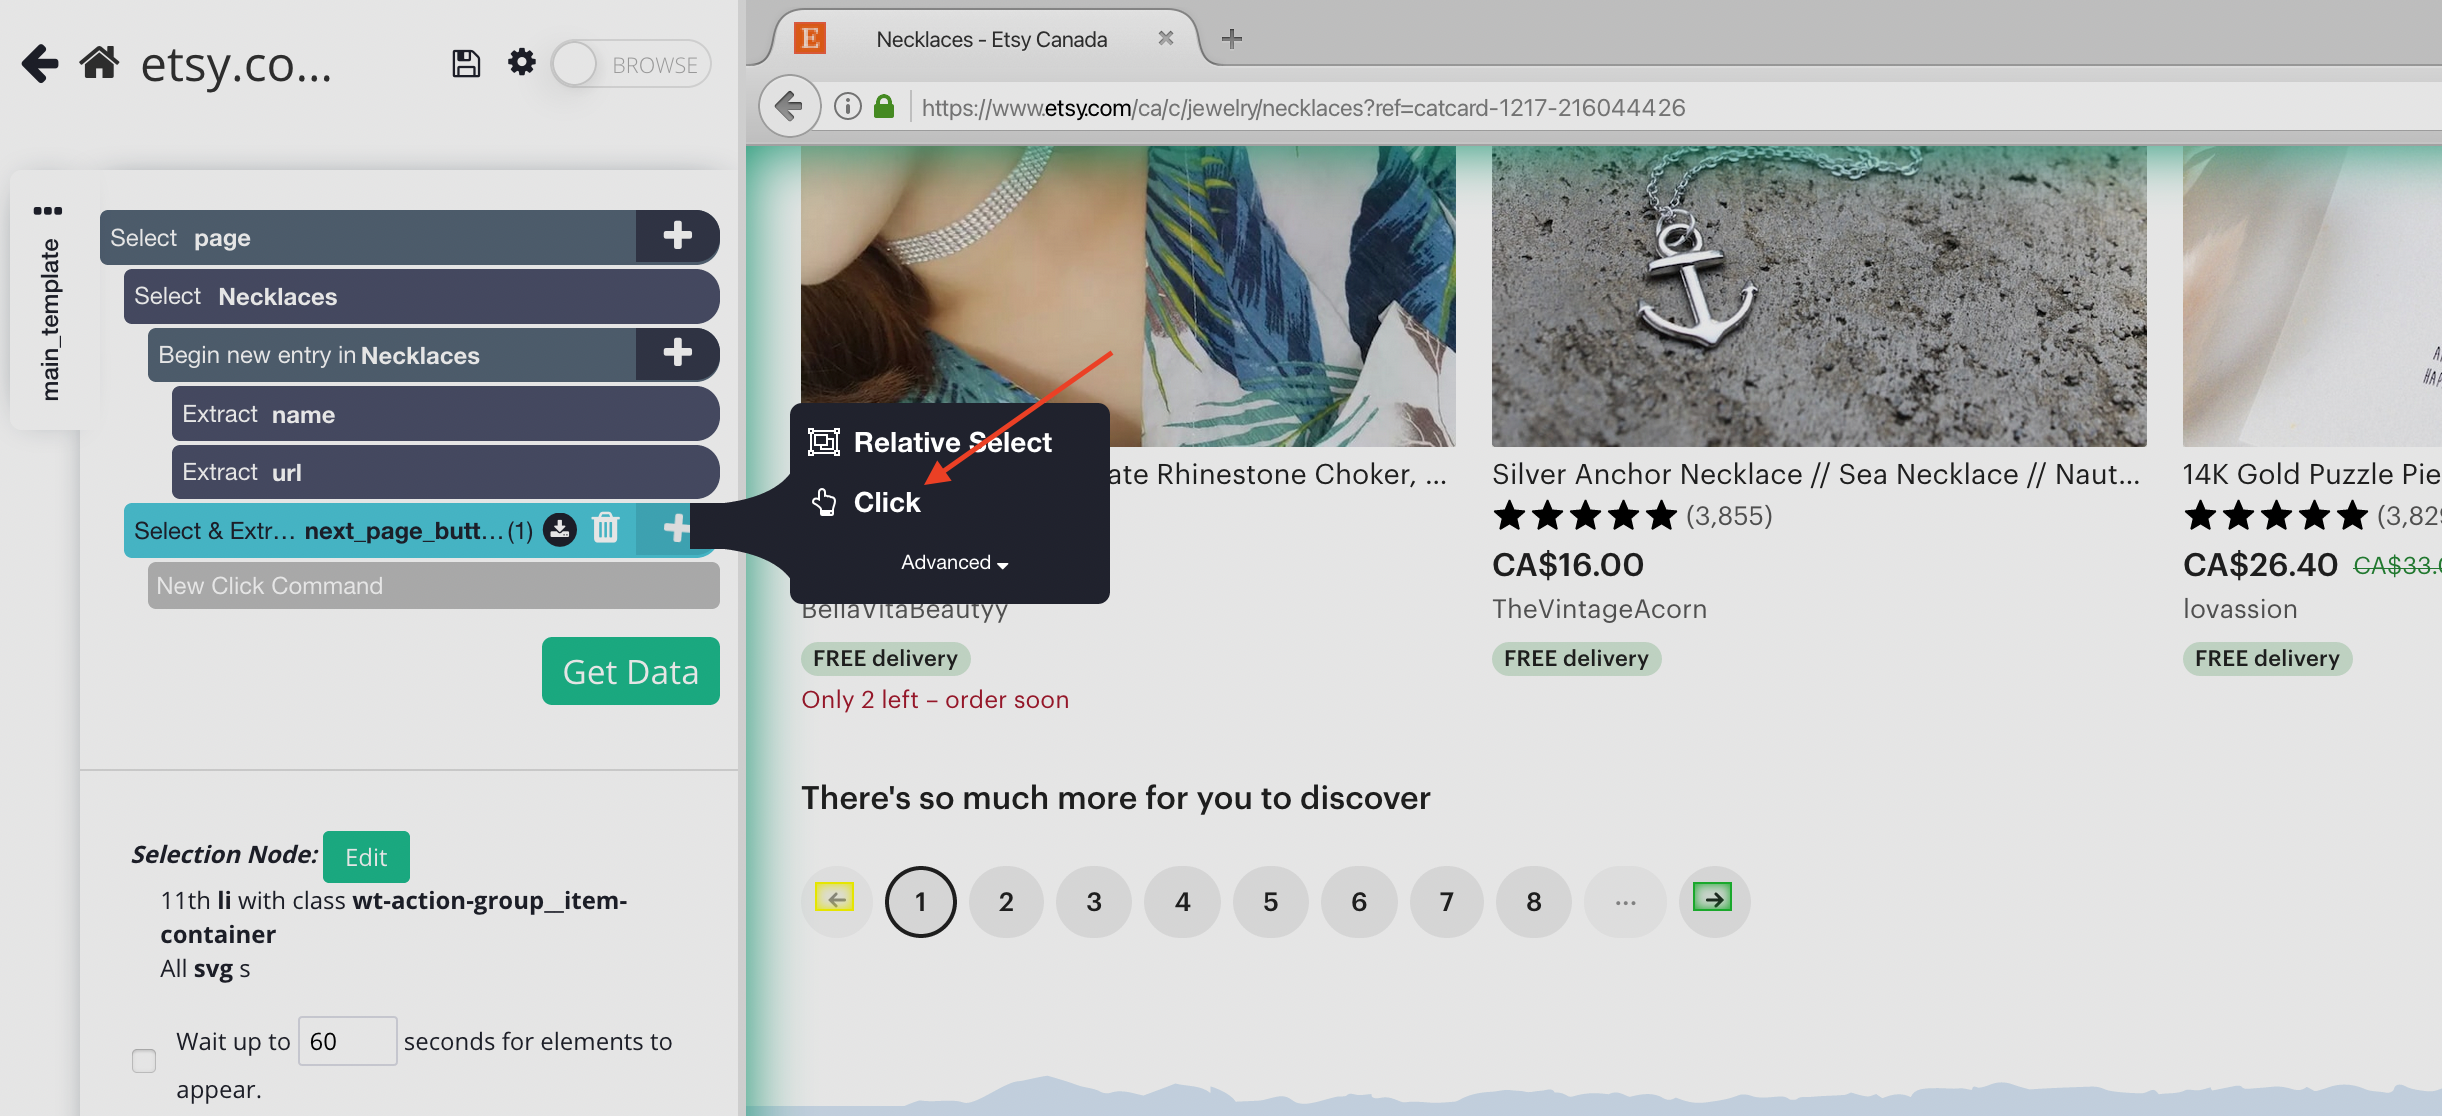Click Edit next to Selection Node
This screenshot has width=2442, height=1116.
click(366, 857)
